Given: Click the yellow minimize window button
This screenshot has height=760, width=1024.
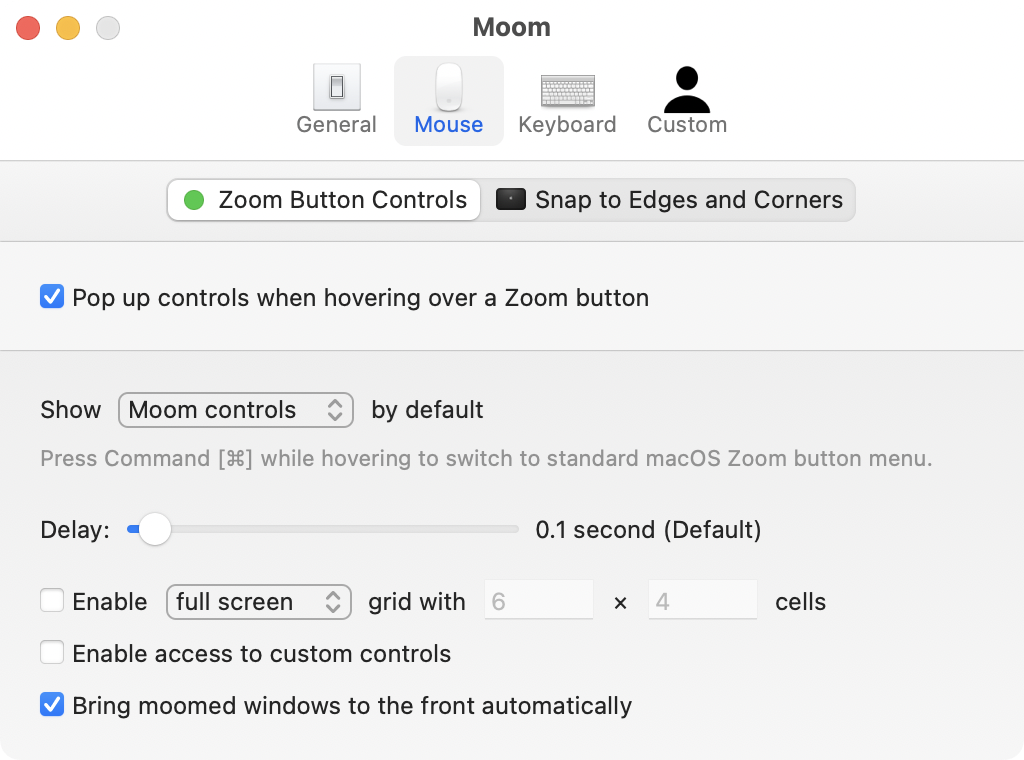Looking at the screenshot, I should pos(68,28).
